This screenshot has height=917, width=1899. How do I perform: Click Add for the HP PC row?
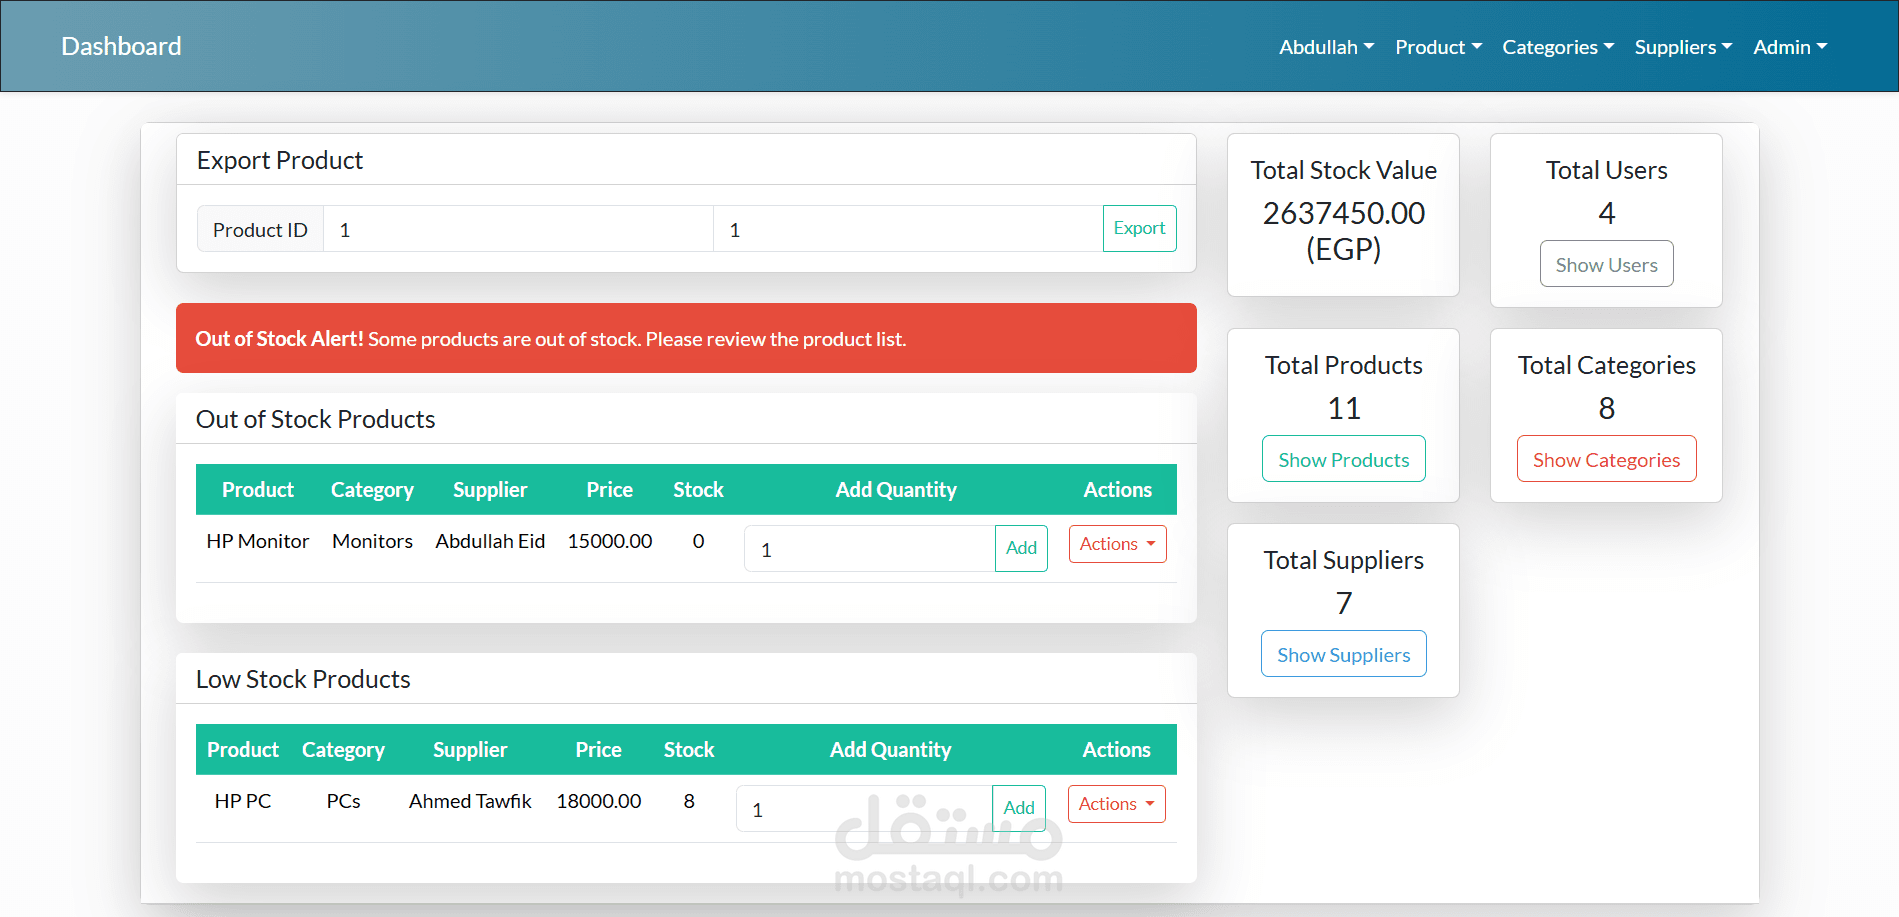[x=1019, y=808]
